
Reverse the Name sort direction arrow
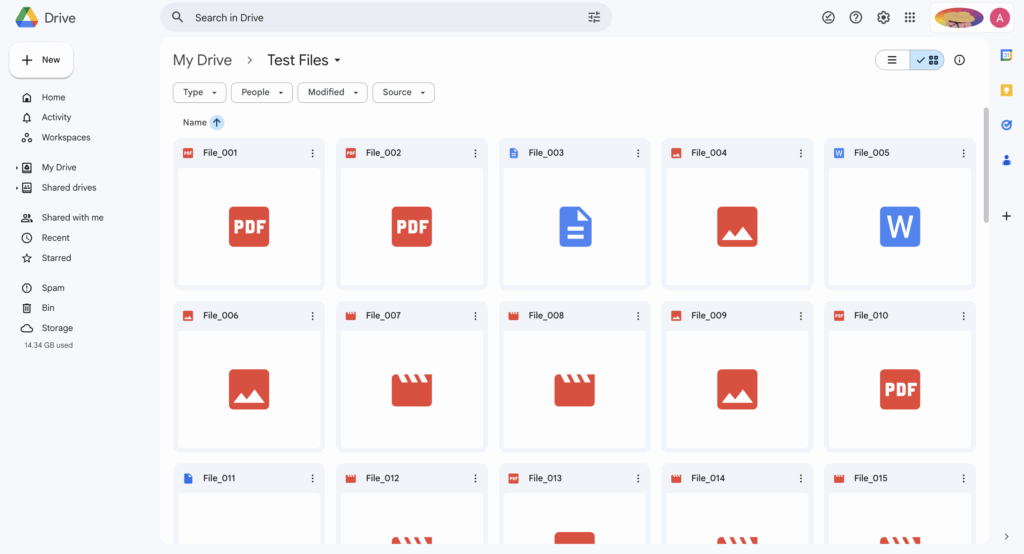[217, 122]
